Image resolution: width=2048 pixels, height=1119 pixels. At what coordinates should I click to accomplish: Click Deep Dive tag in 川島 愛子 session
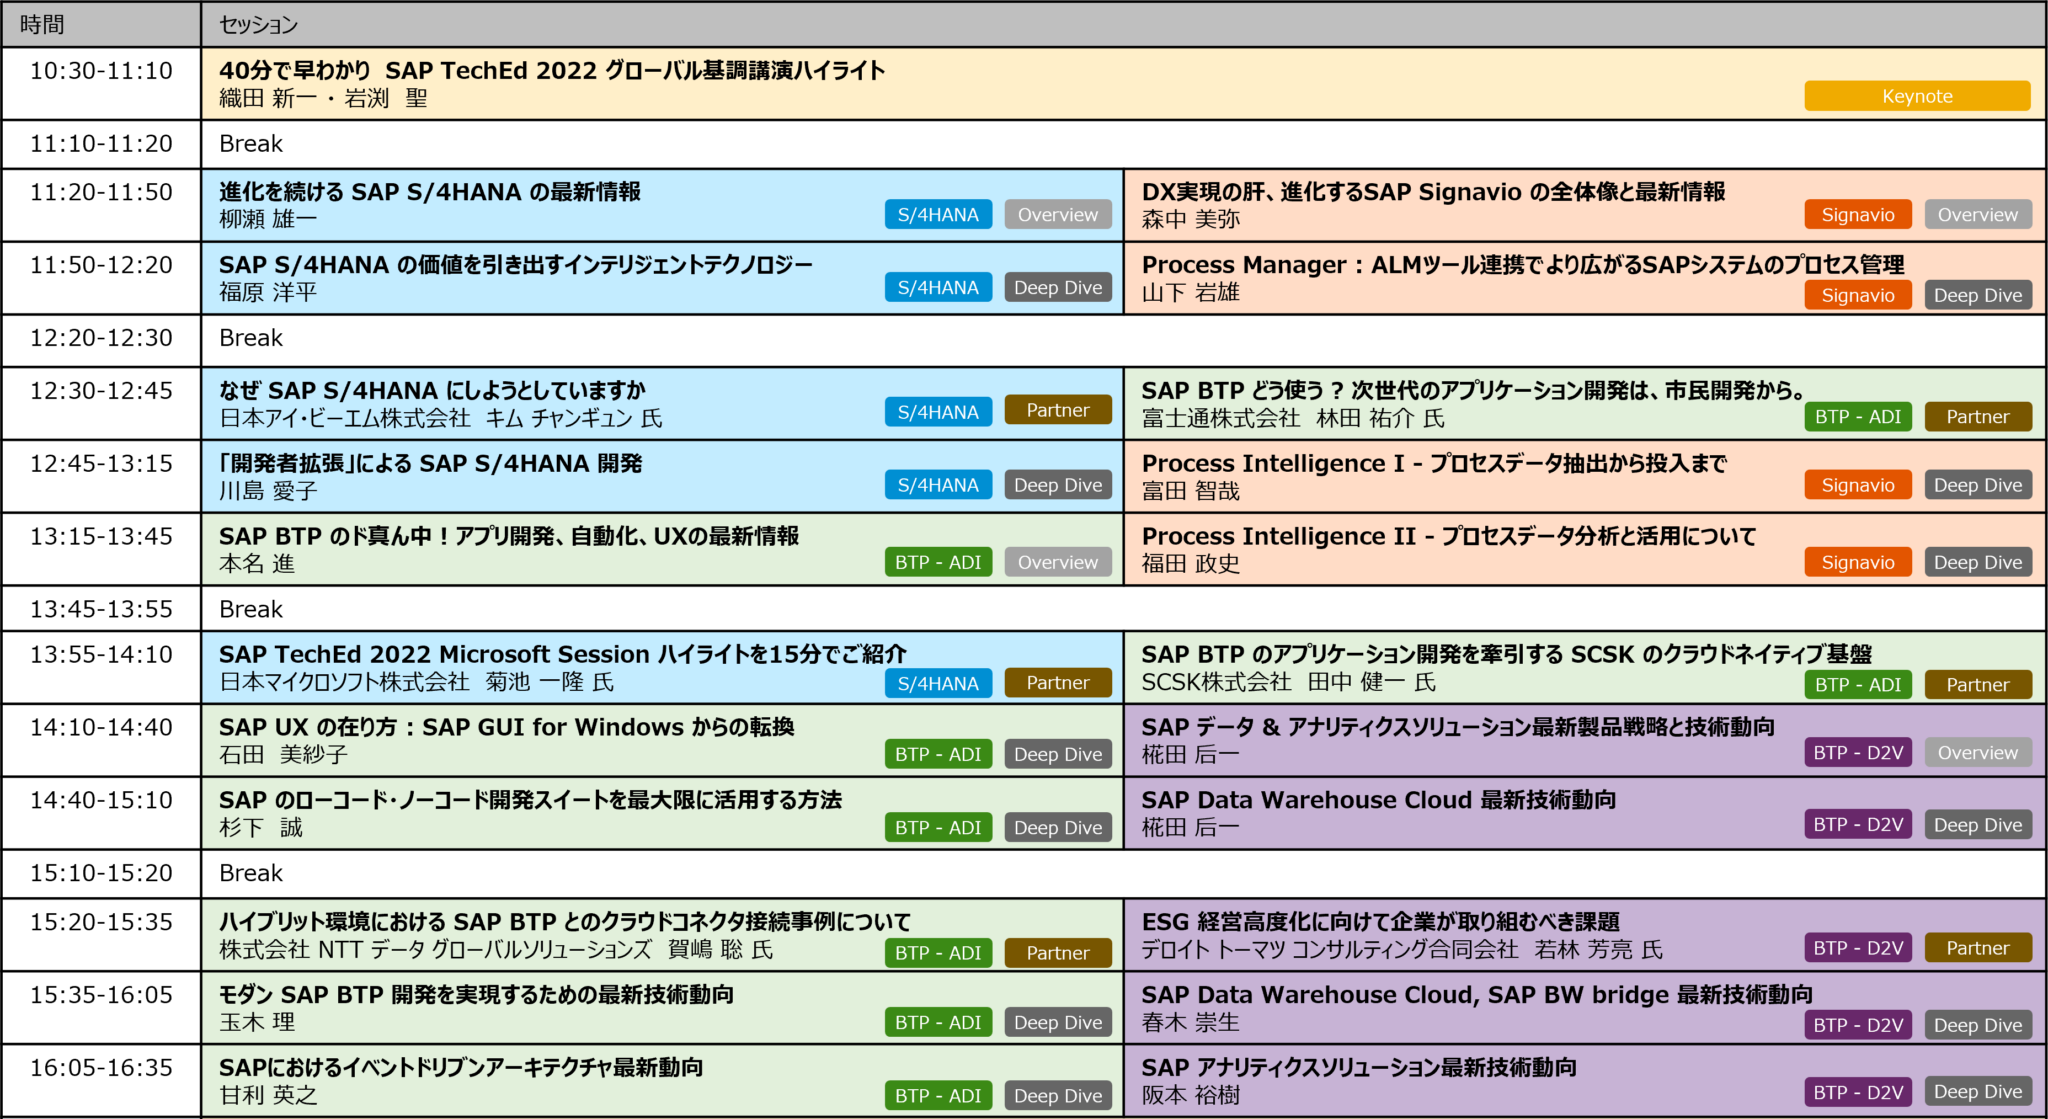pos(1058,485)
